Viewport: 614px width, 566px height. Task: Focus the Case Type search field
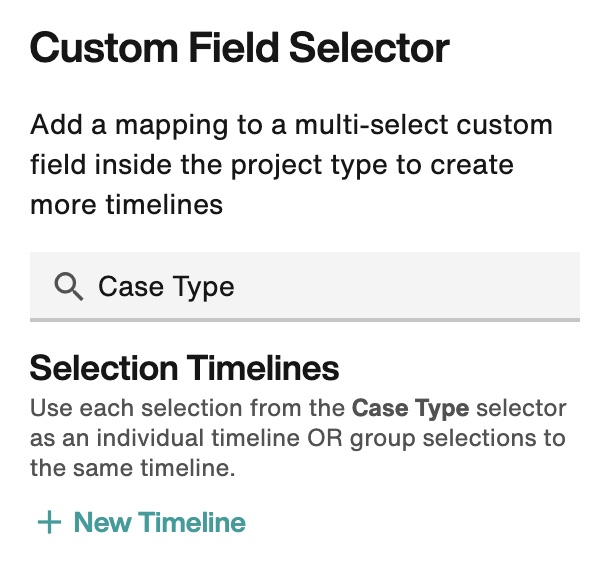305,287
